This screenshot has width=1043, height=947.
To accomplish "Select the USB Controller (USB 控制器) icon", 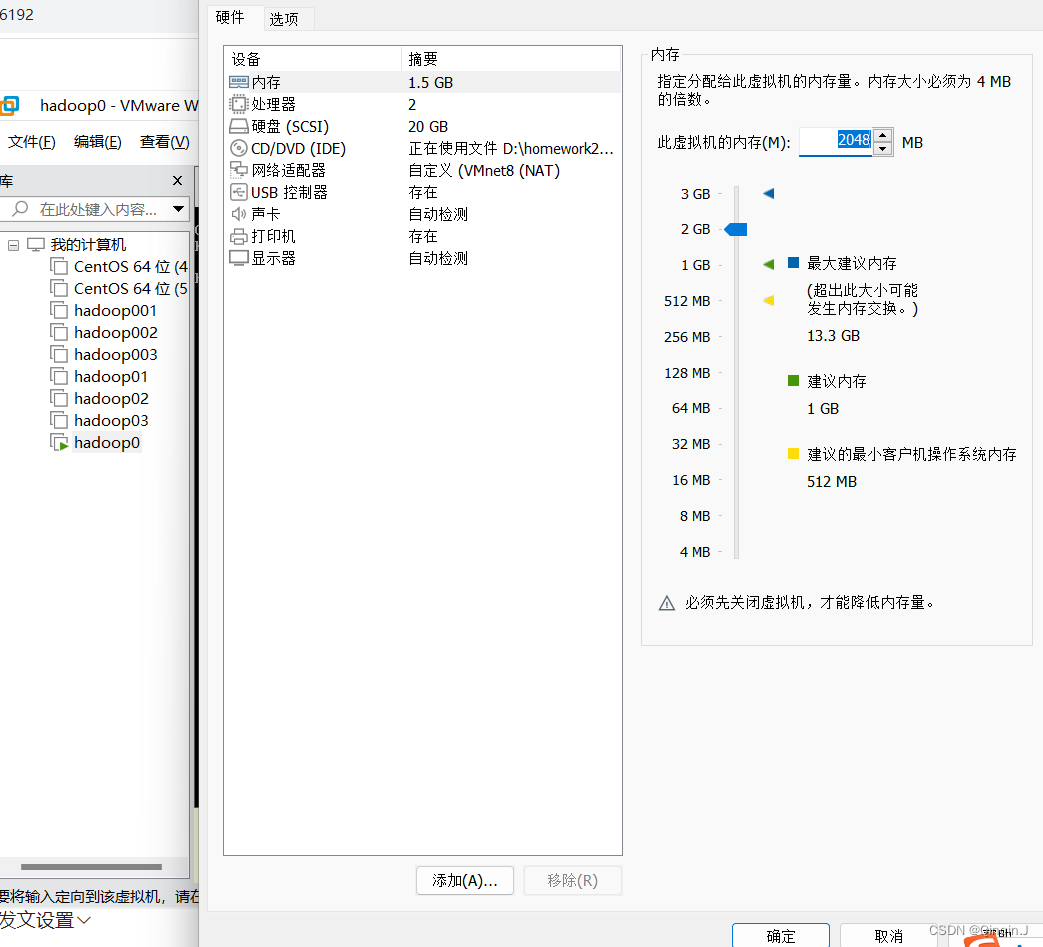I will pos(238,192).
